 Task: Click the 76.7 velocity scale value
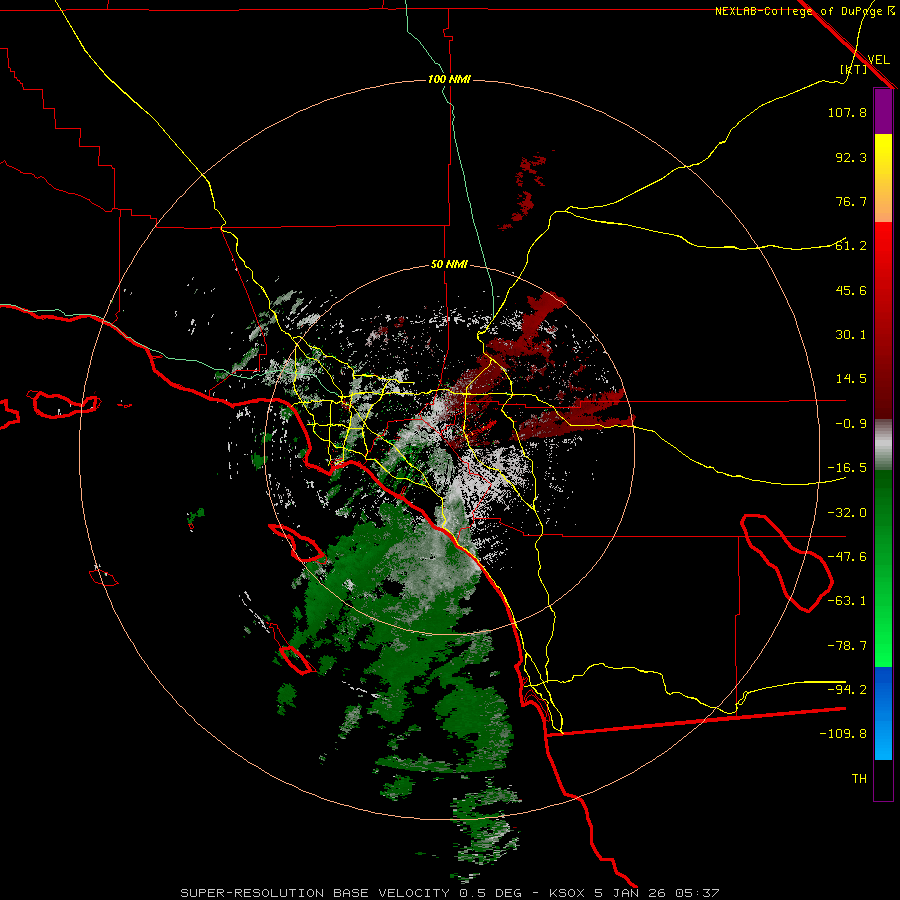click(851, 201)
